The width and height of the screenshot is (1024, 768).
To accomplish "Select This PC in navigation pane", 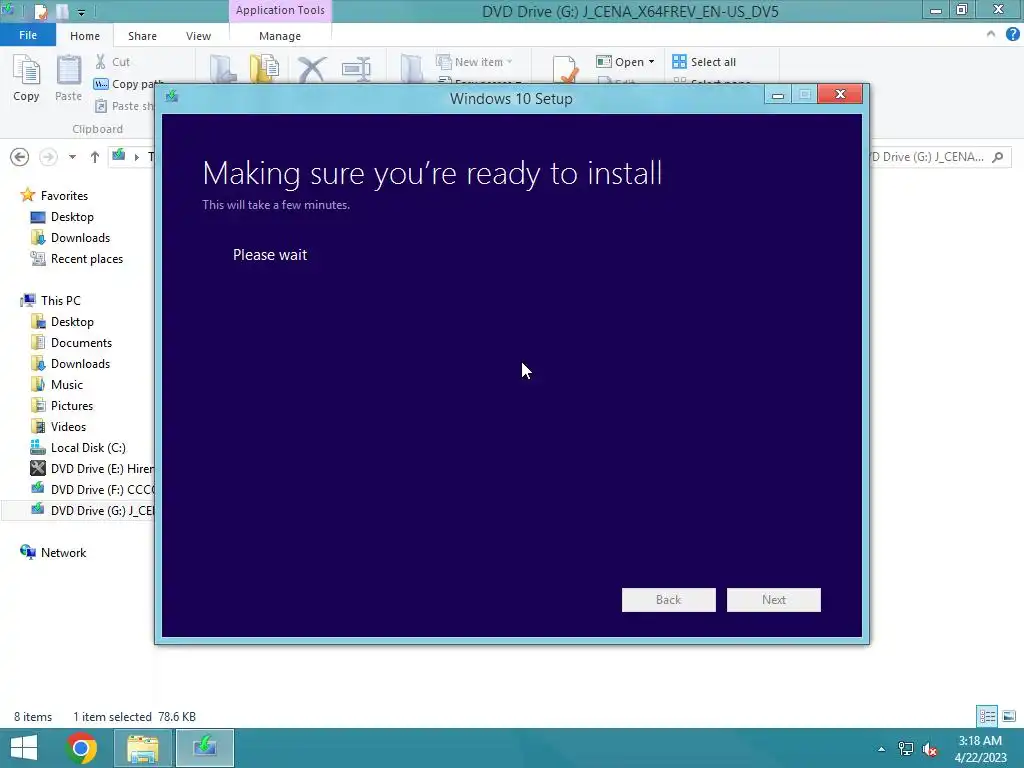I will click(61, 300).
